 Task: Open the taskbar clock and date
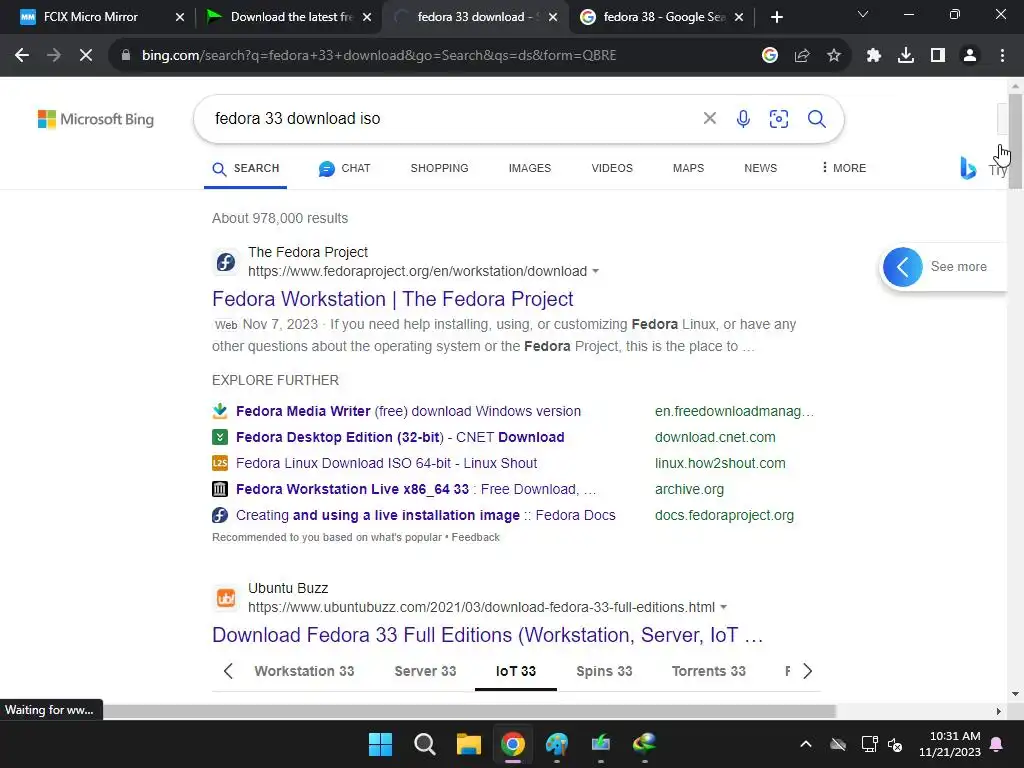pos(950,744)
